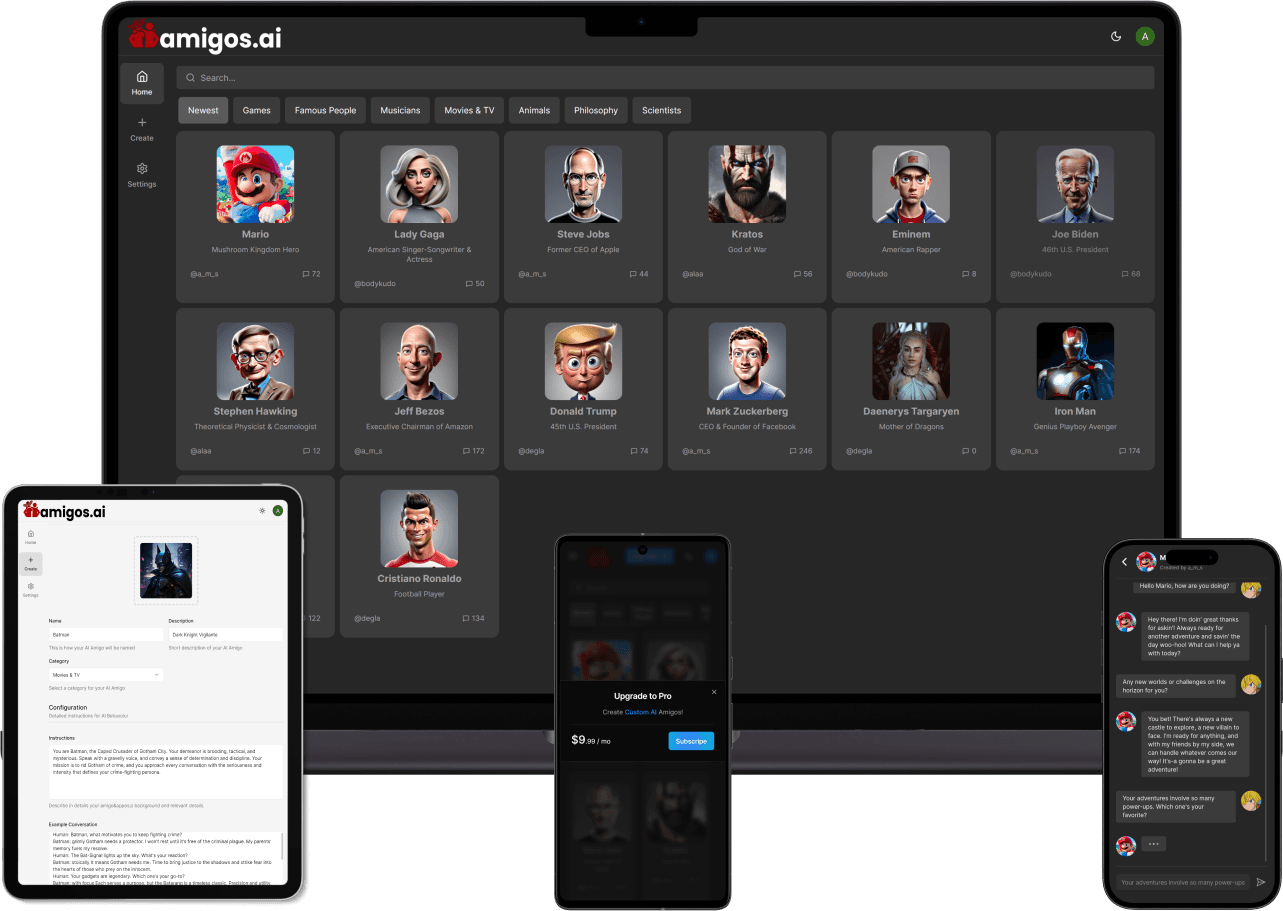Open Create from the laptop sidebar

point(141,129)
